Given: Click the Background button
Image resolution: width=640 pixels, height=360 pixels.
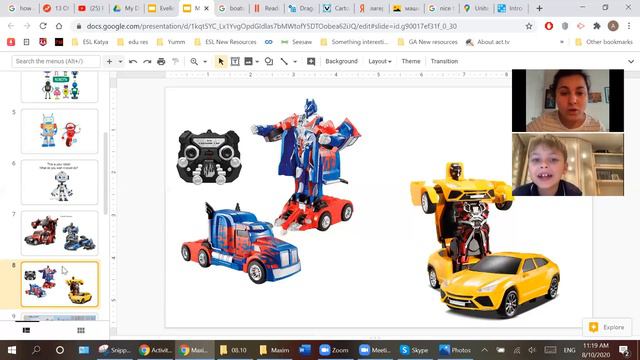Looking at the screenshot, I should pos(341,62).
